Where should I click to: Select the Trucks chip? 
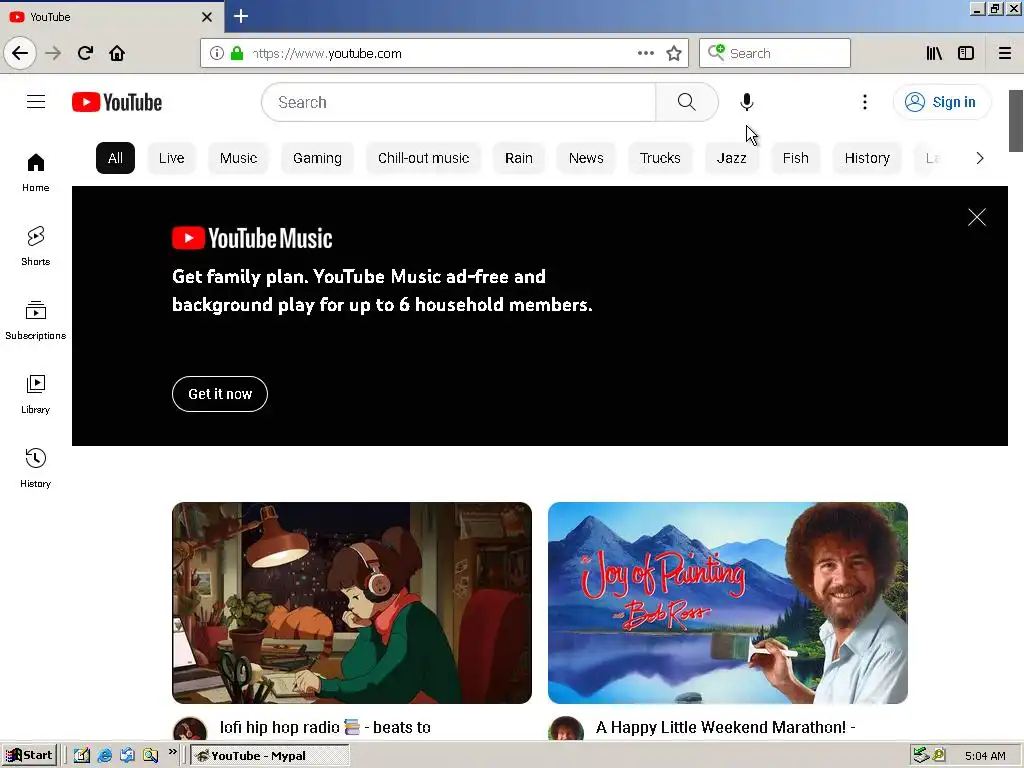660,158
